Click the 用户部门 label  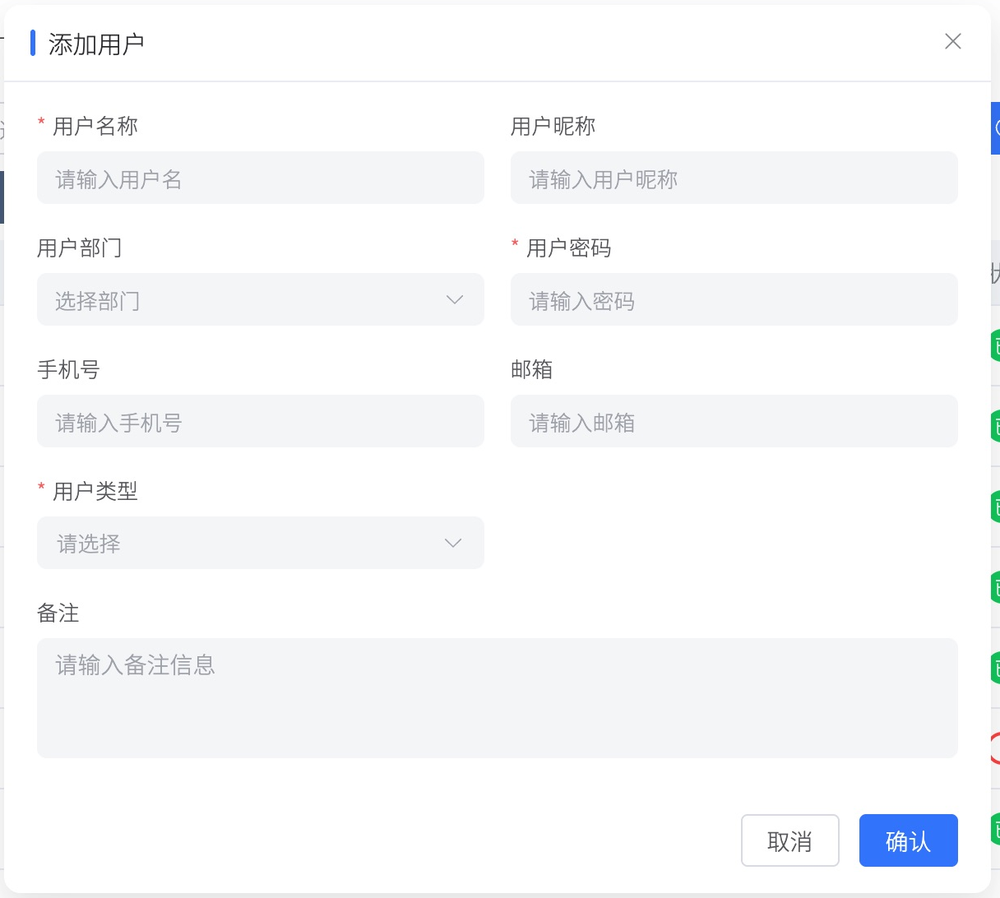click(79, 248)
